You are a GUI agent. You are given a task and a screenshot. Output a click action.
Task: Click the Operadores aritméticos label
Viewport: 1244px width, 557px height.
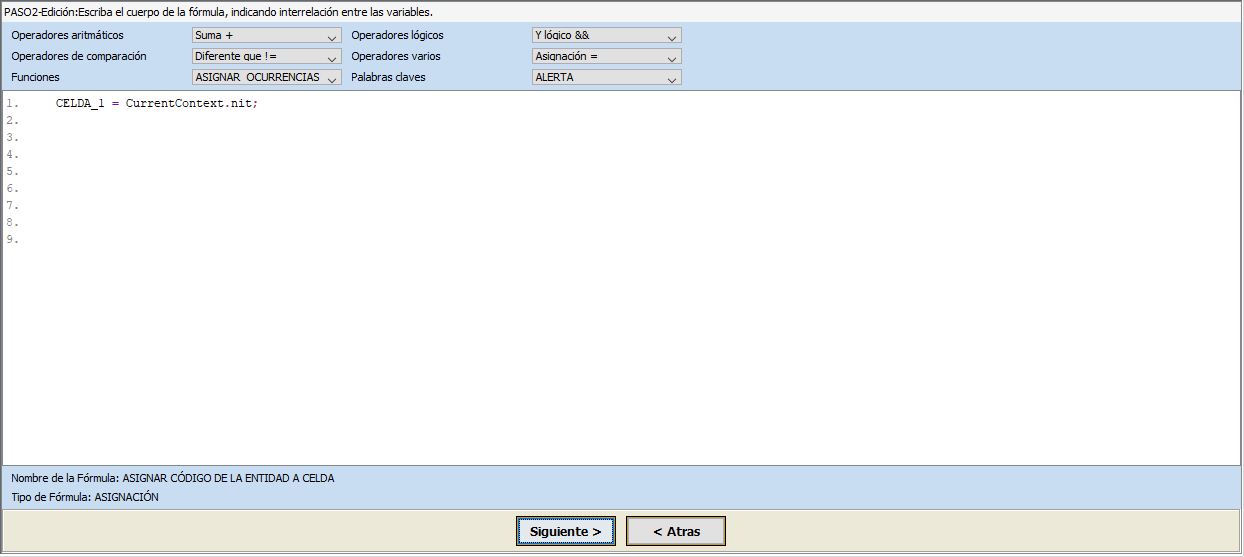click(x=67, y=36)
